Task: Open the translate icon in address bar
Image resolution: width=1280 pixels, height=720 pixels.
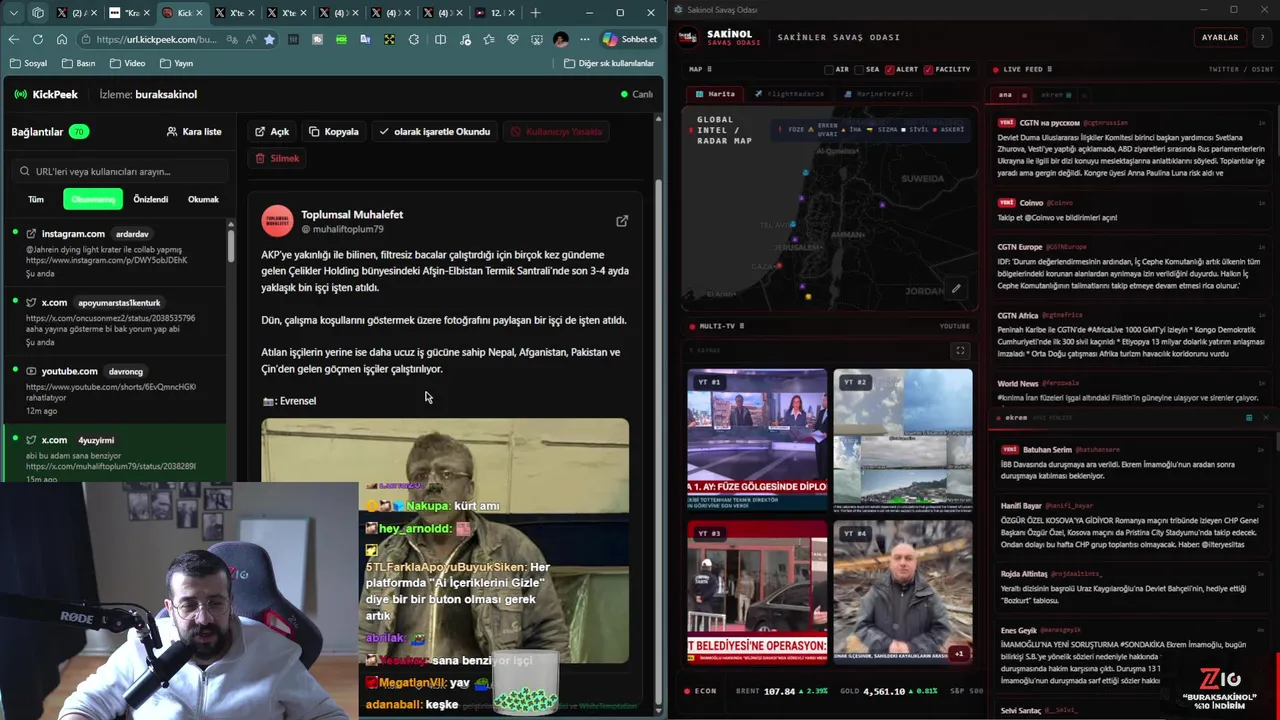Action: click(x=232, y=39)
